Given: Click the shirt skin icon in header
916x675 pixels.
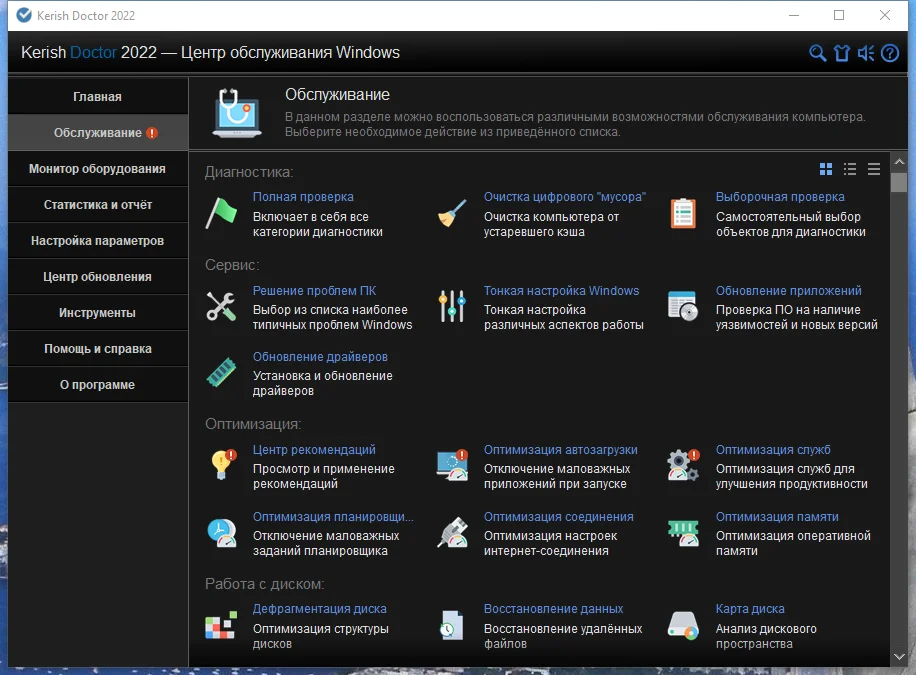Looking at the screenshot, I should point(842,53).
